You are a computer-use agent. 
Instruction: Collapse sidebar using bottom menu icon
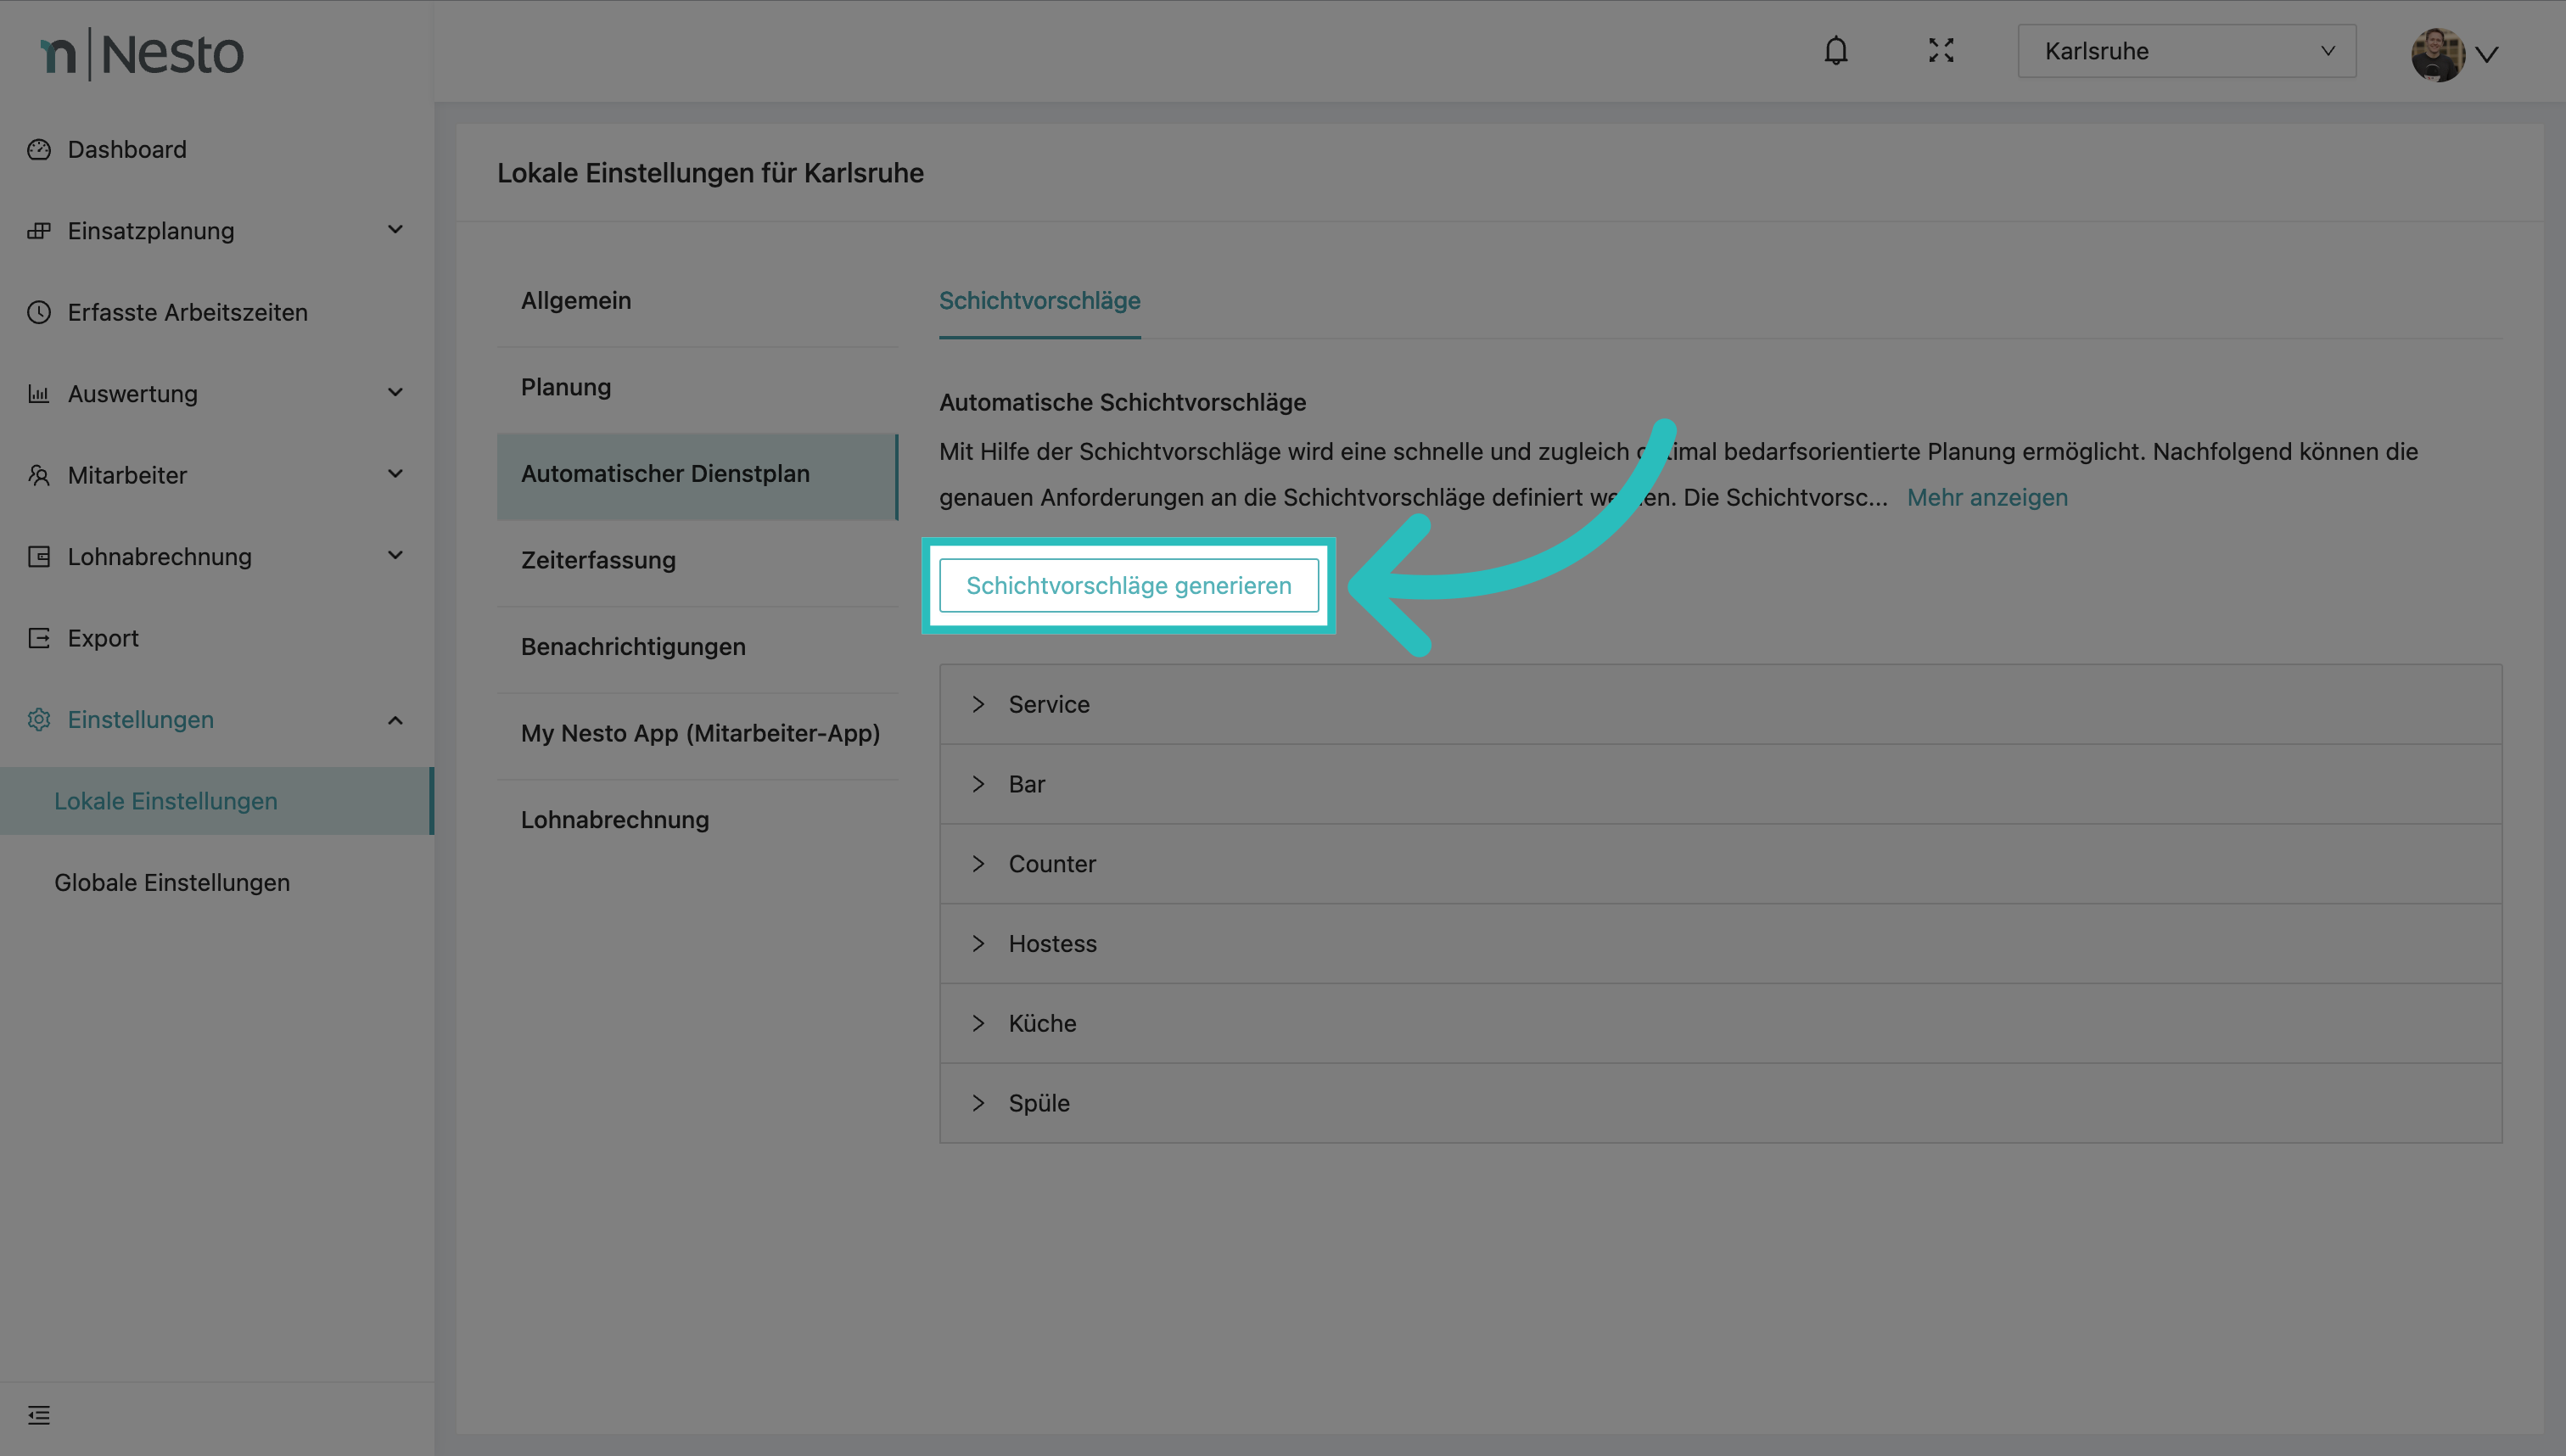click(39, 1415)
